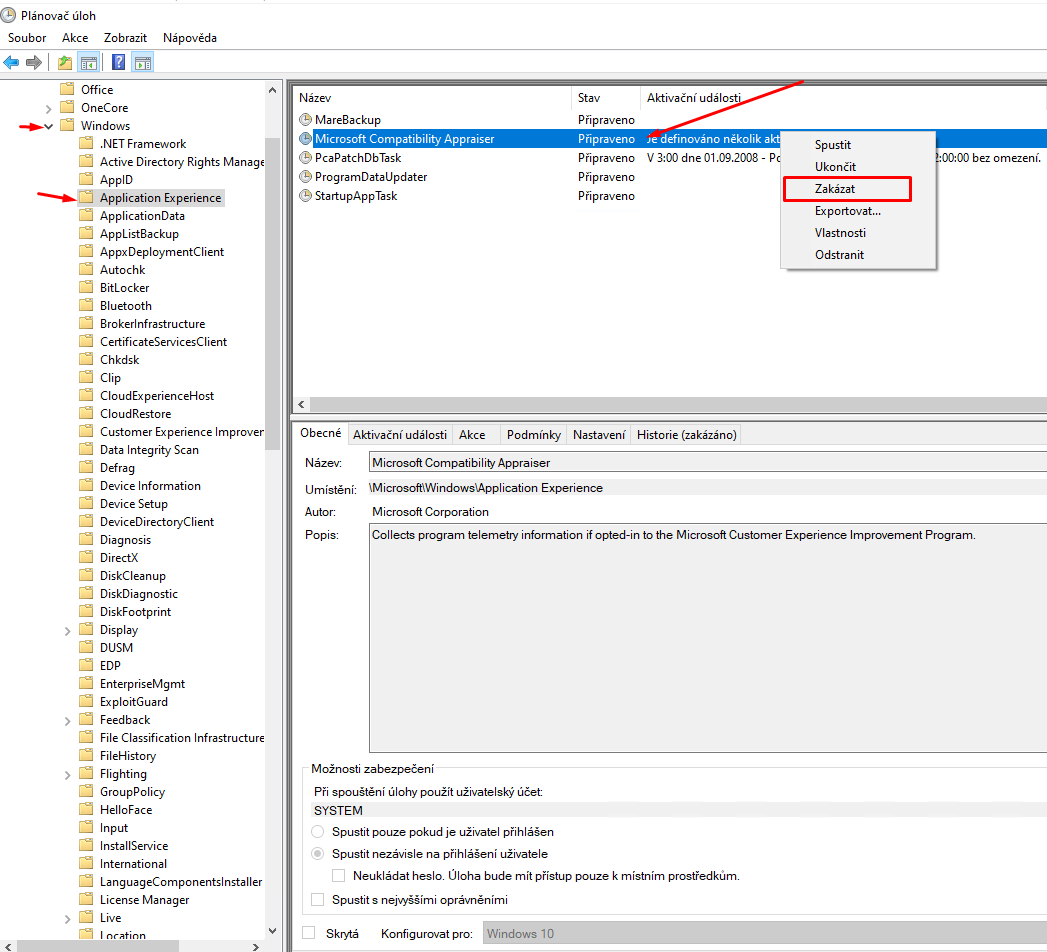
Task: Click the Diagnosis folder icon
Action: [85, 539]
